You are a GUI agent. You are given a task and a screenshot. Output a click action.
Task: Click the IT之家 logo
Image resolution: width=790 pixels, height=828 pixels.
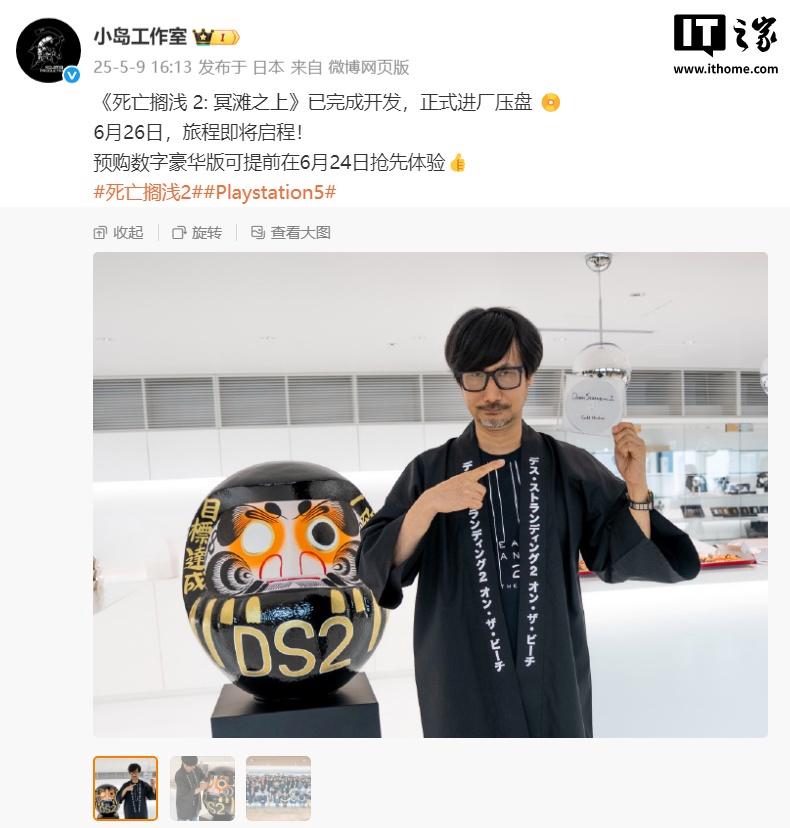726,35
